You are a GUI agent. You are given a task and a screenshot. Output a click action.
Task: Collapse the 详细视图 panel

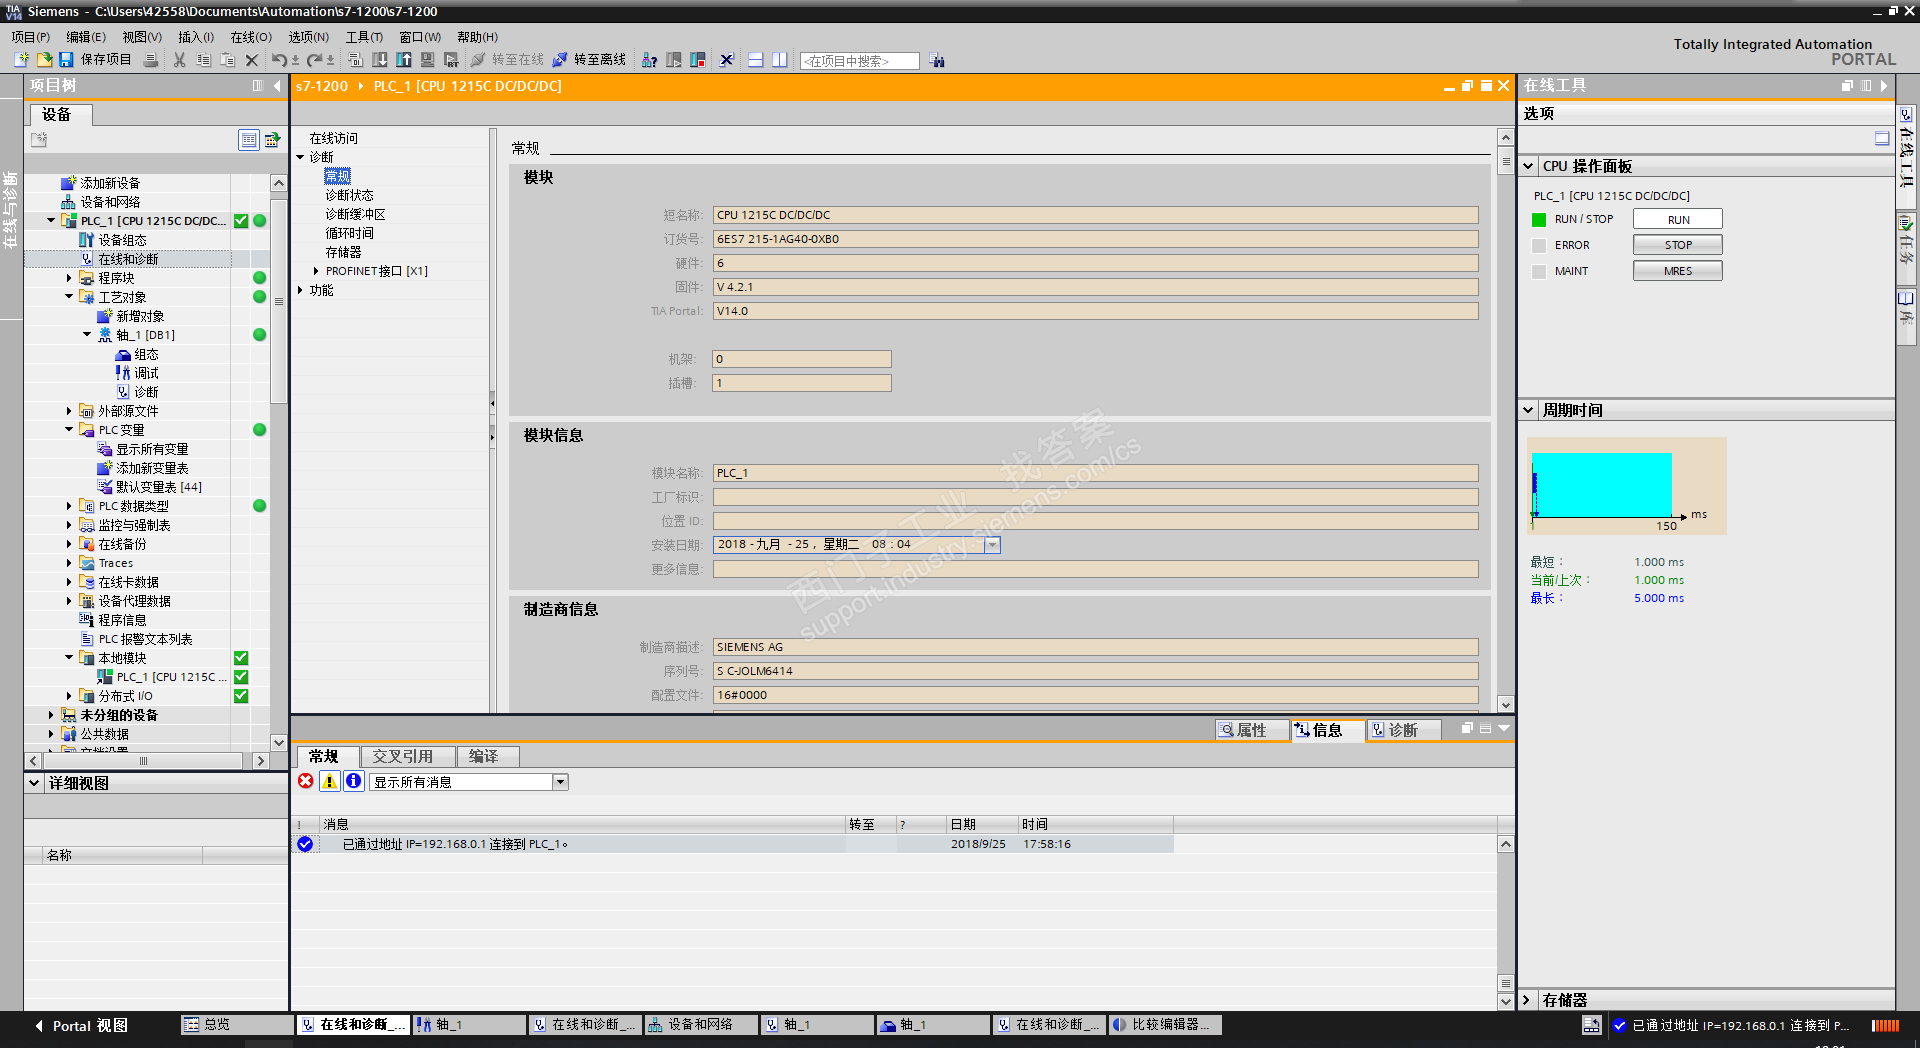pos(34,783)
